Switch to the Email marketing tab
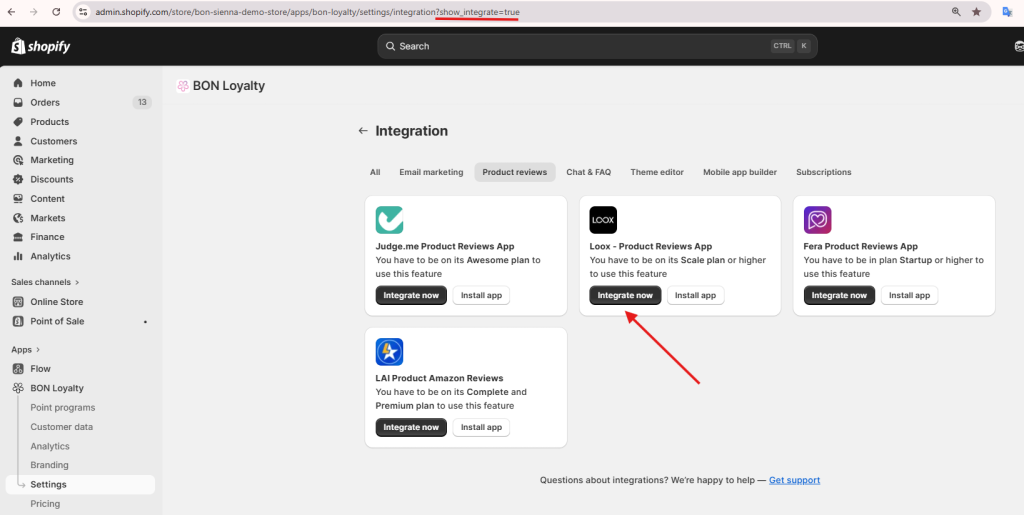The image size is (1024, 515). click(431, 172)
